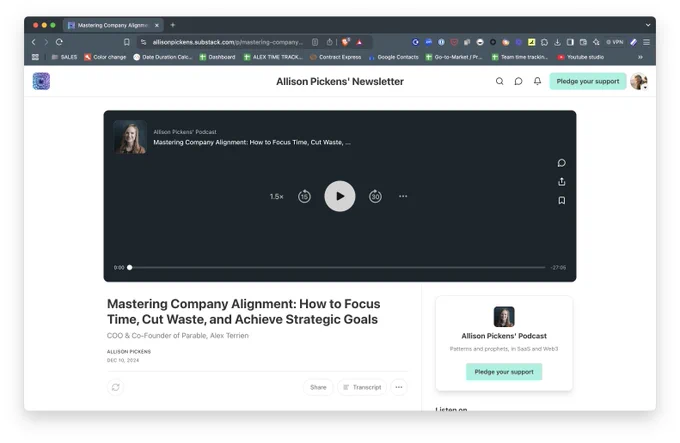Open comments from the player sidebar icon

pos(562,163)
